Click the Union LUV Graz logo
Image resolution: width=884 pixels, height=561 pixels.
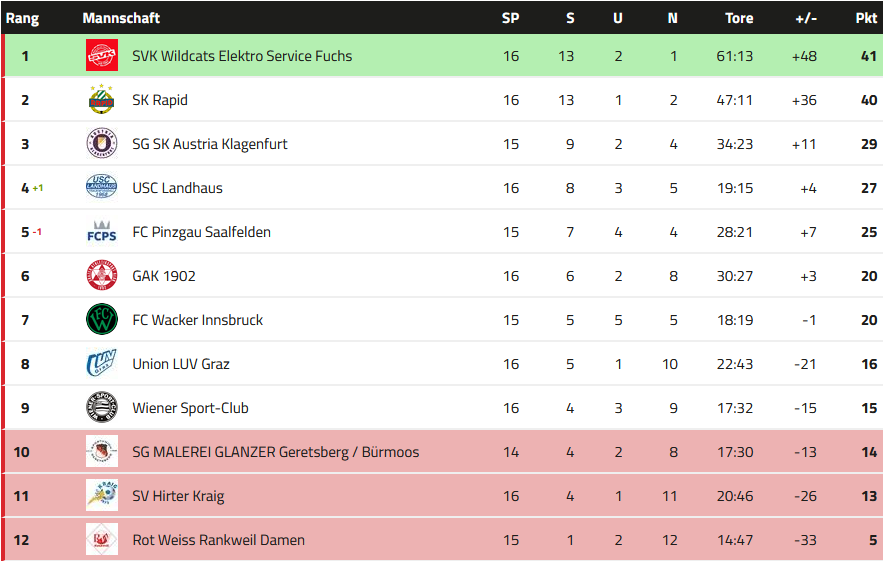102,364
